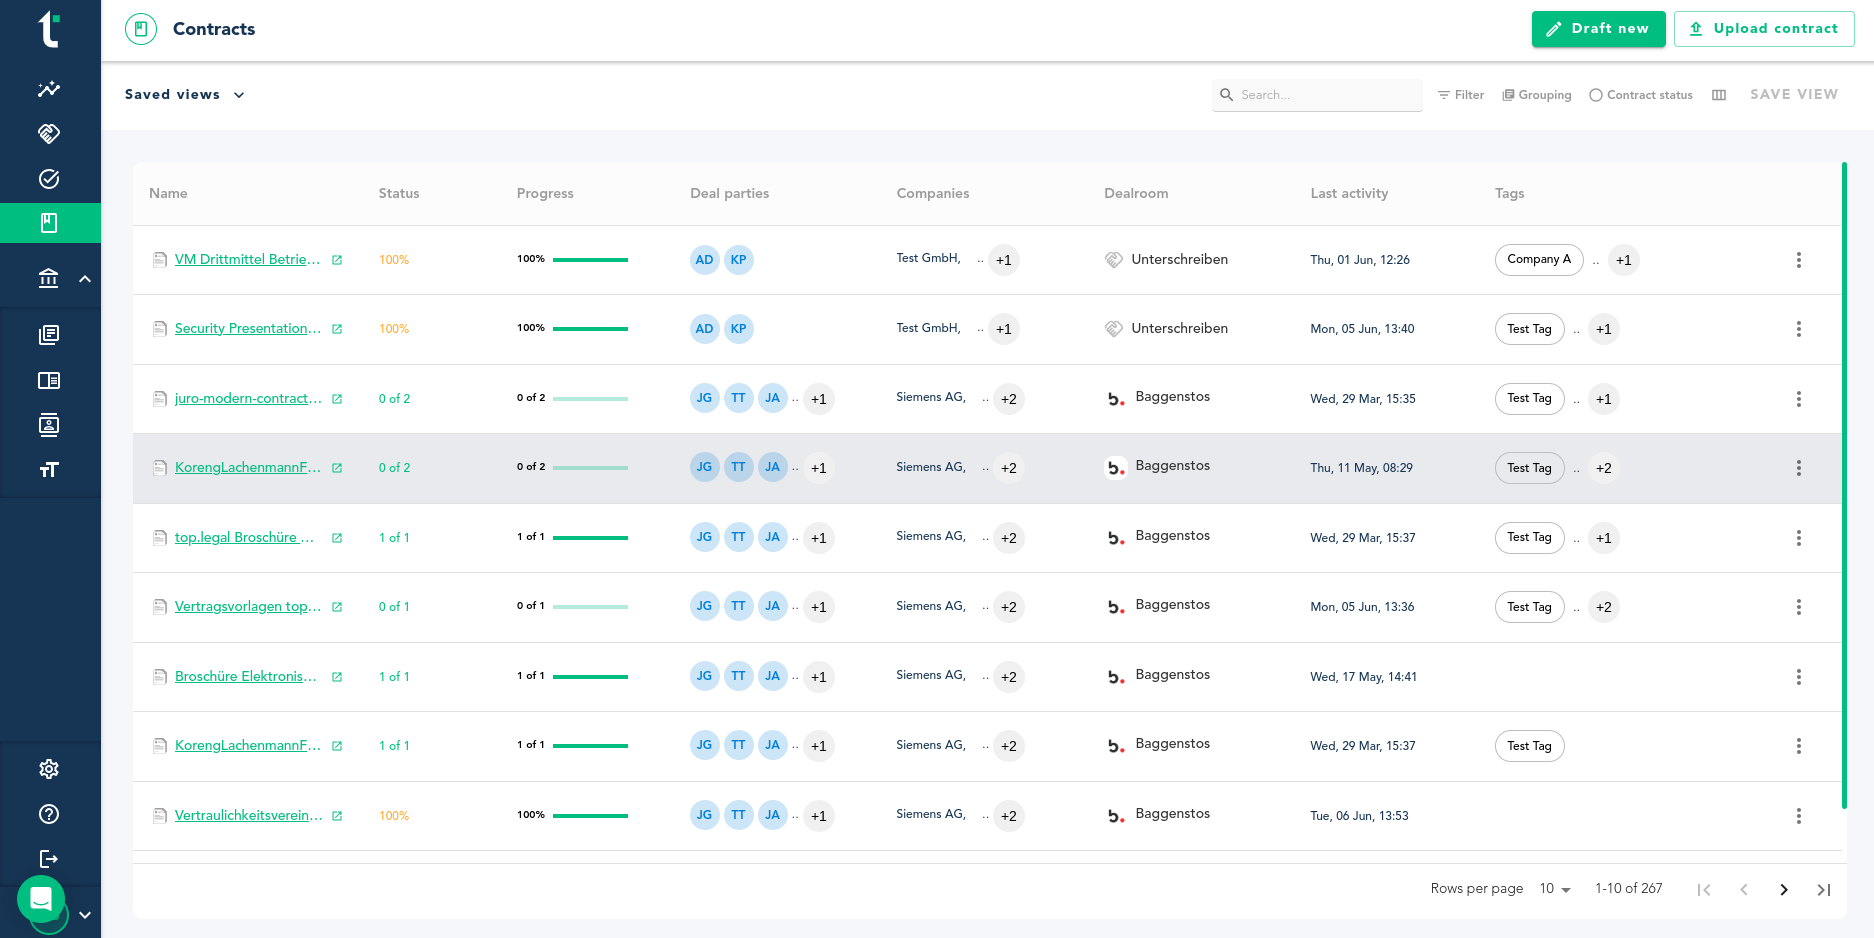1874x938 pixels.
Task: Expand +1 tags in VM Drittmittel row
Action: coord(1623,260)
